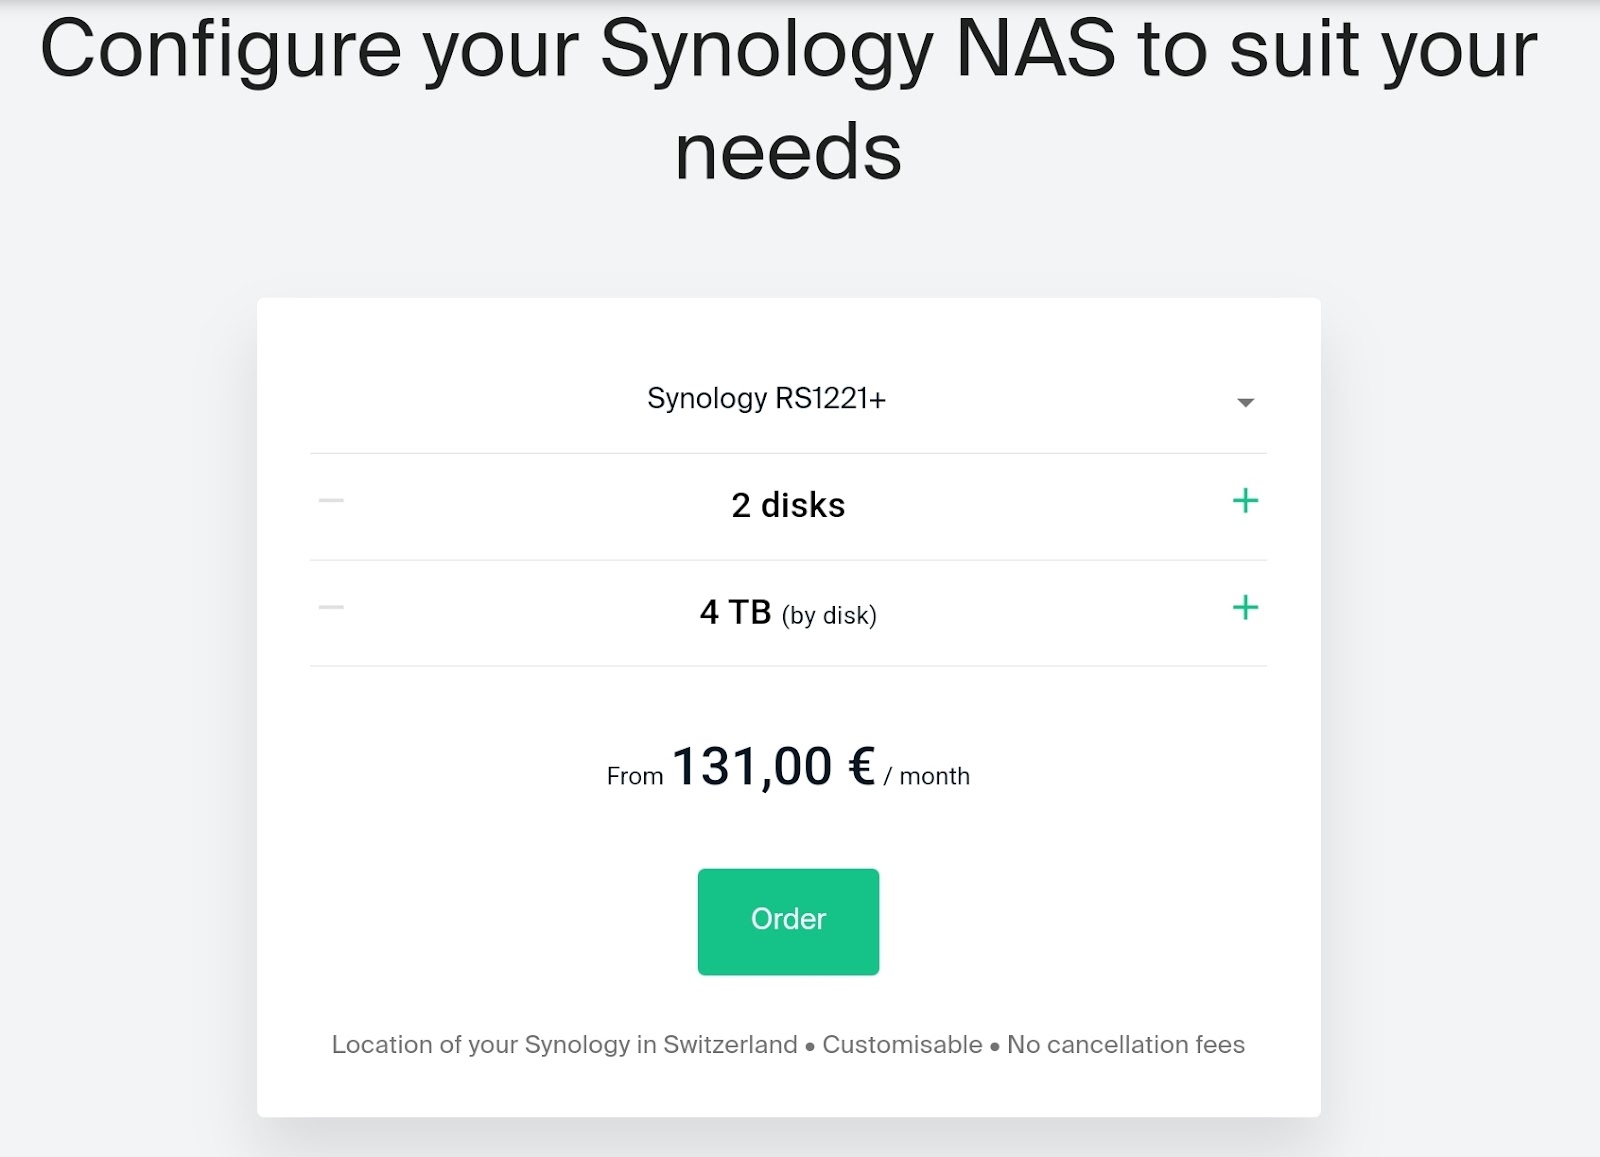Screen dimensions: 1600x1157
Task: Click the '(by disk)' caption text
Action: [x=829, y=615]
